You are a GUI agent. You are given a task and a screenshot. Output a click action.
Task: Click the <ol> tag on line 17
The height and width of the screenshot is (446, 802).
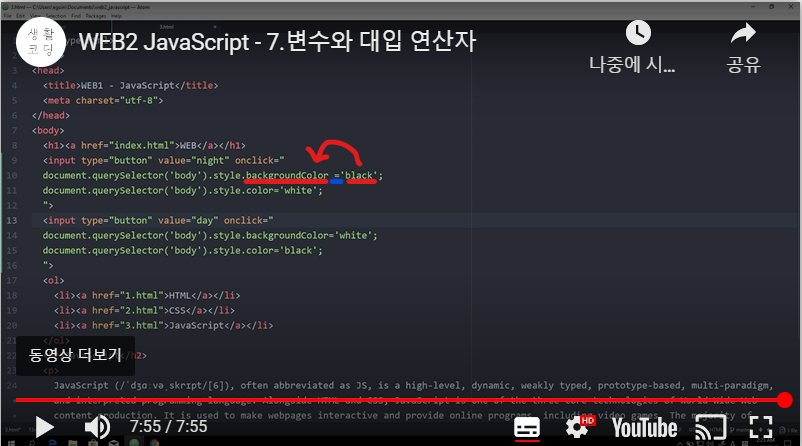click(54, 280)
